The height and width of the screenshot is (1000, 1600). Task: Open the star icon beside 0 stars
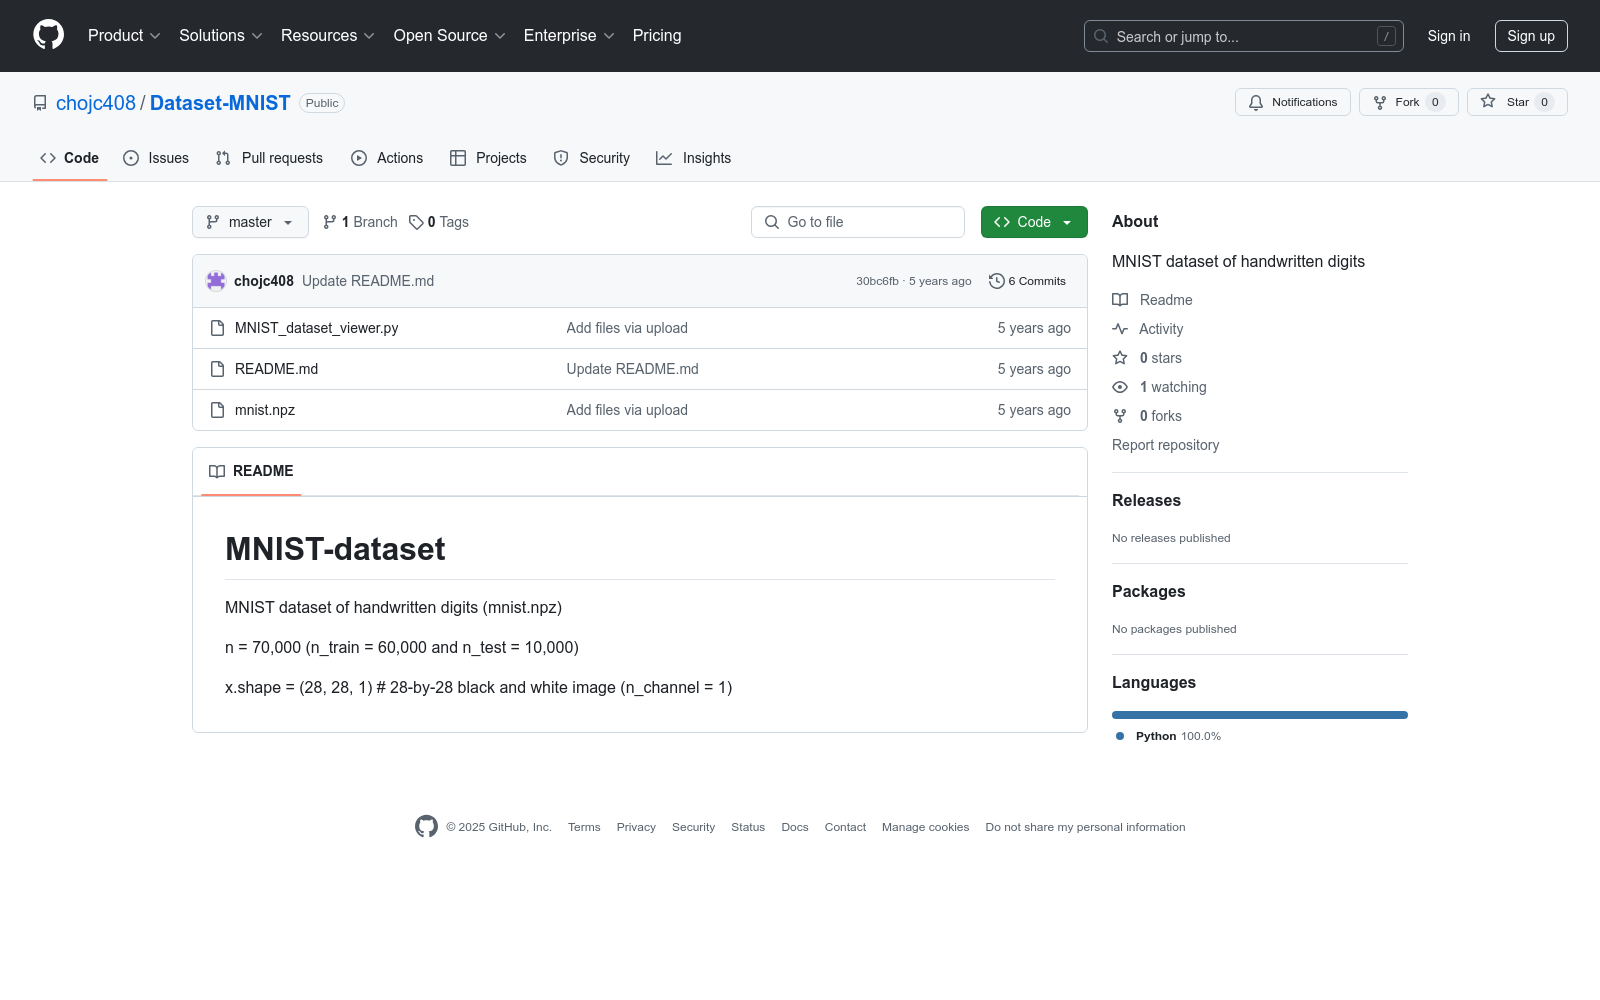[1120, 358]
